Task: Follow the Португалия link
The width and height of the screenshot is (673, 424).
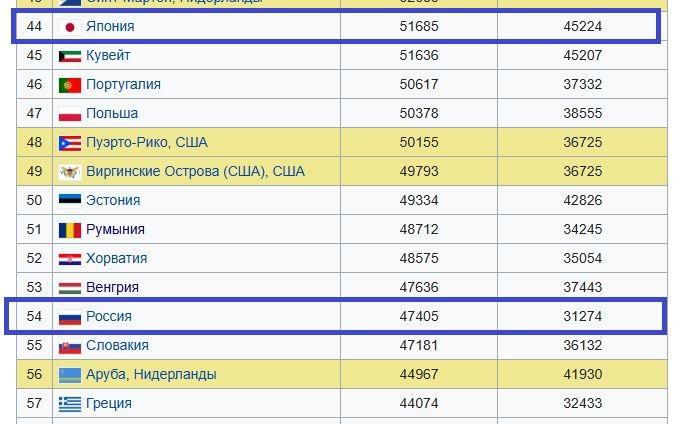Action: [123, 84]
